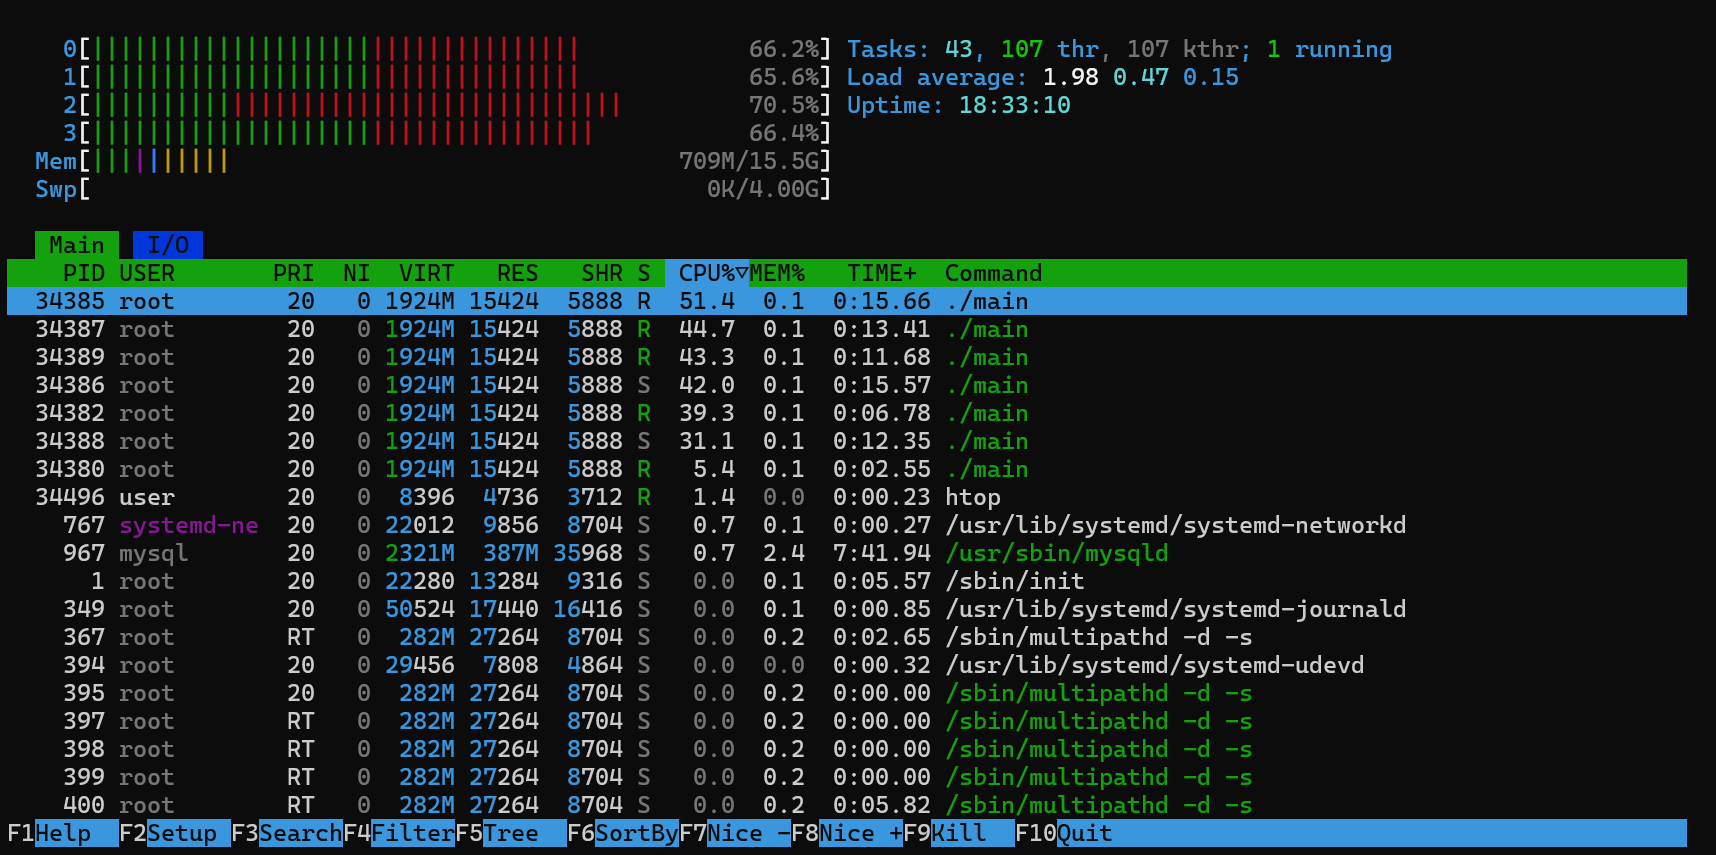
Task: Sort by TIME+ column header
Action: pos(882,273)
